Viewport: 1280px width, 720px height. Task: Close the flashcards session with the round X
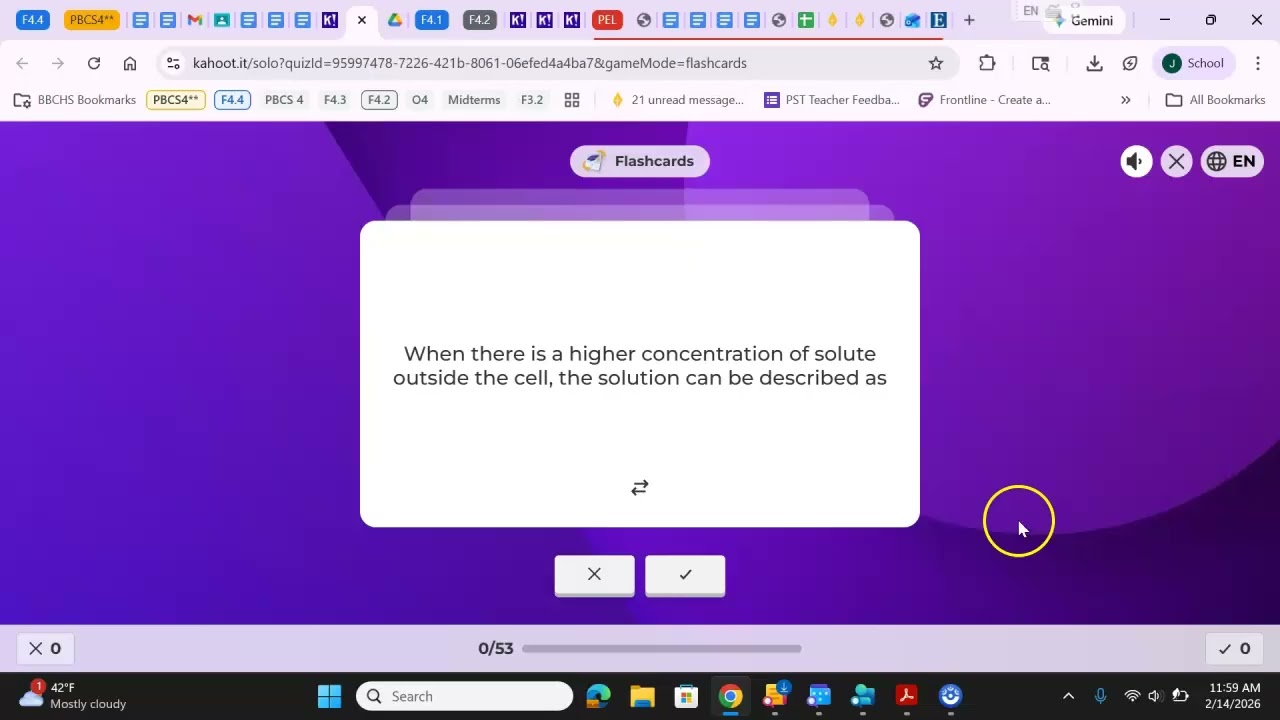[1177, 161]
